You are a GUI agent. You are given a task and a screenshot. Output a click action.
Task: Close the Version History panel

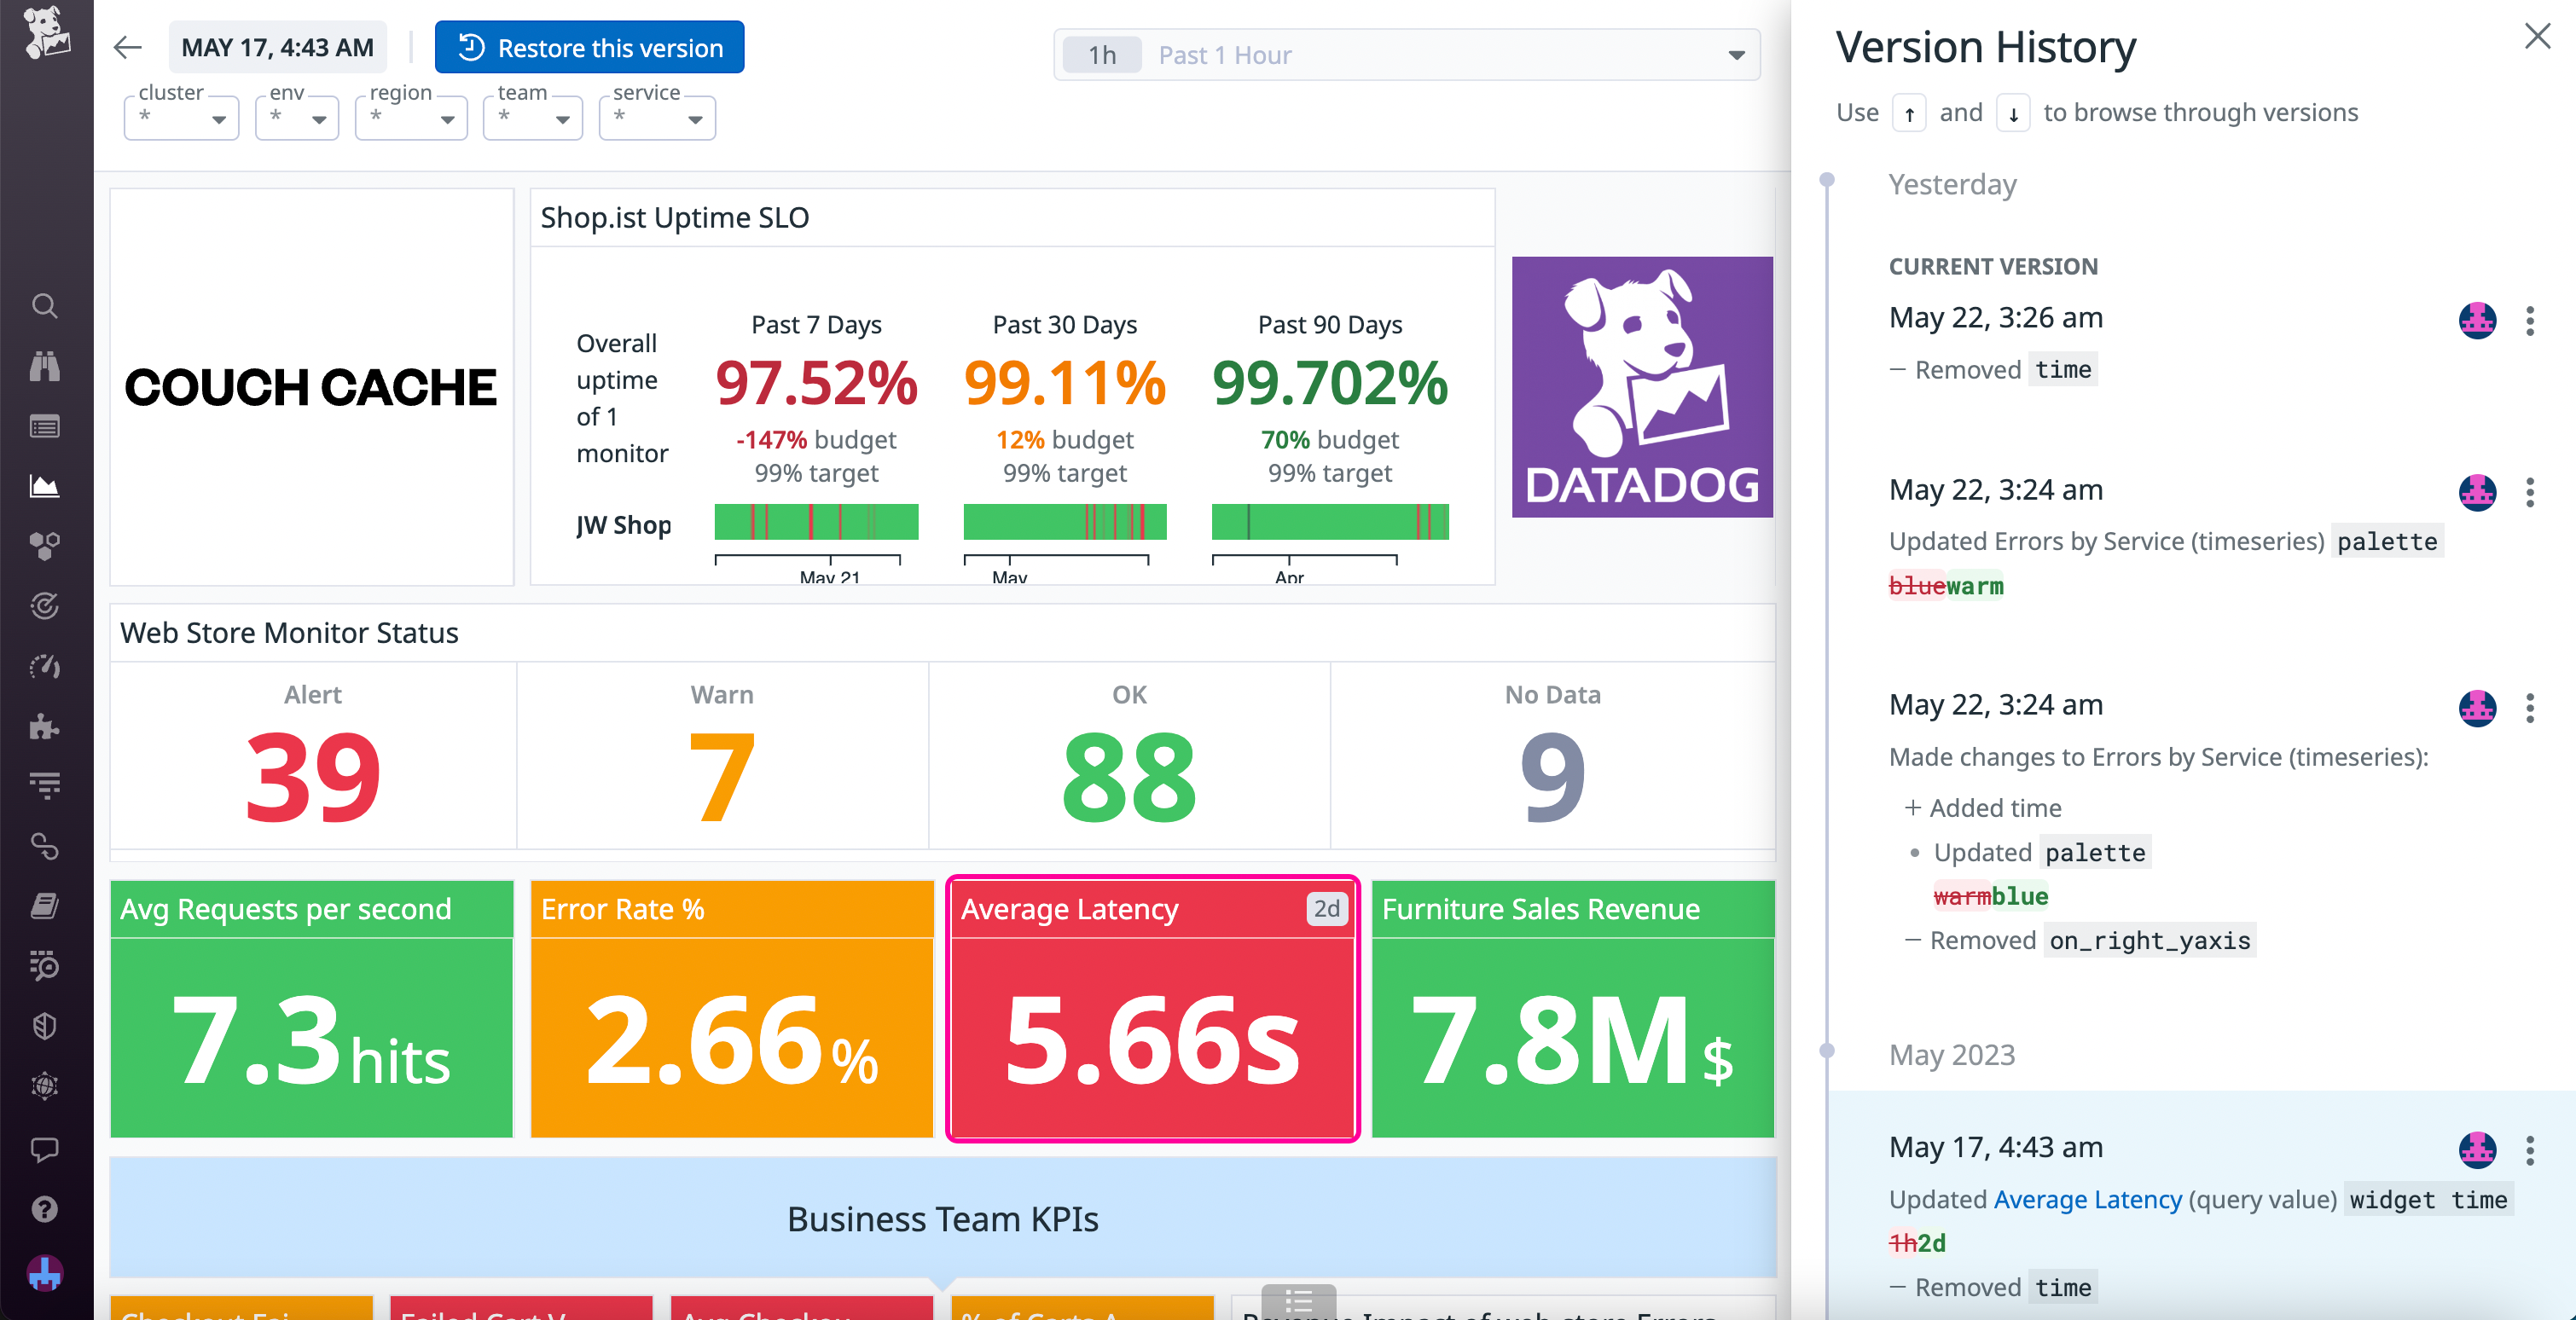coord(2537,36)
